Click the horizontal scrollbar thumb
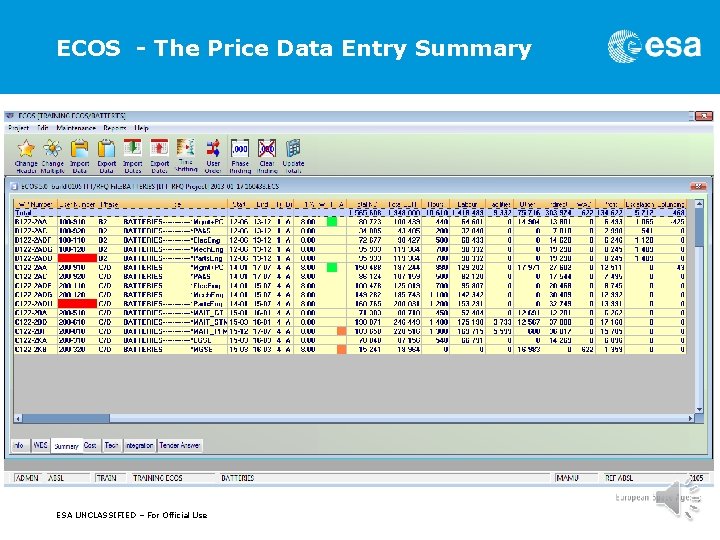This screenshot has width=720, height=540. coord(66,418)
